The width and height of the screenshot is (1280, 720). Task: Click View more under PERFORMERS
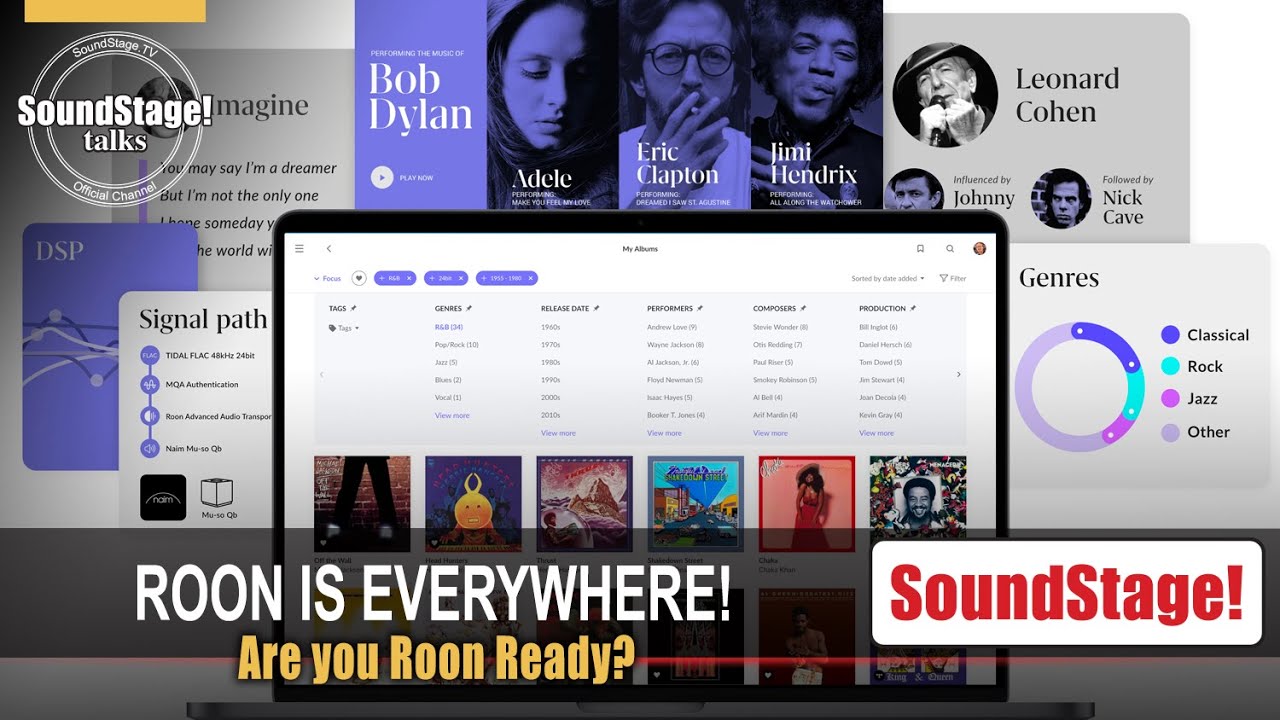[664, 433]
